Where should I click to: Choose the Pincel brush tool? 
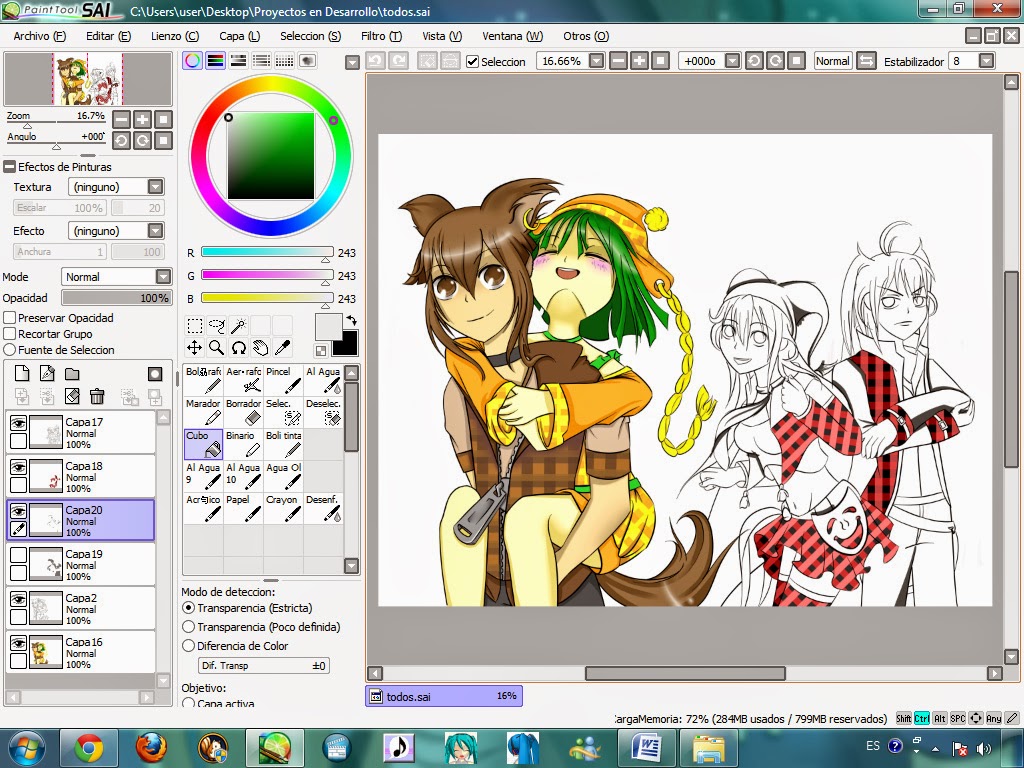283,380
